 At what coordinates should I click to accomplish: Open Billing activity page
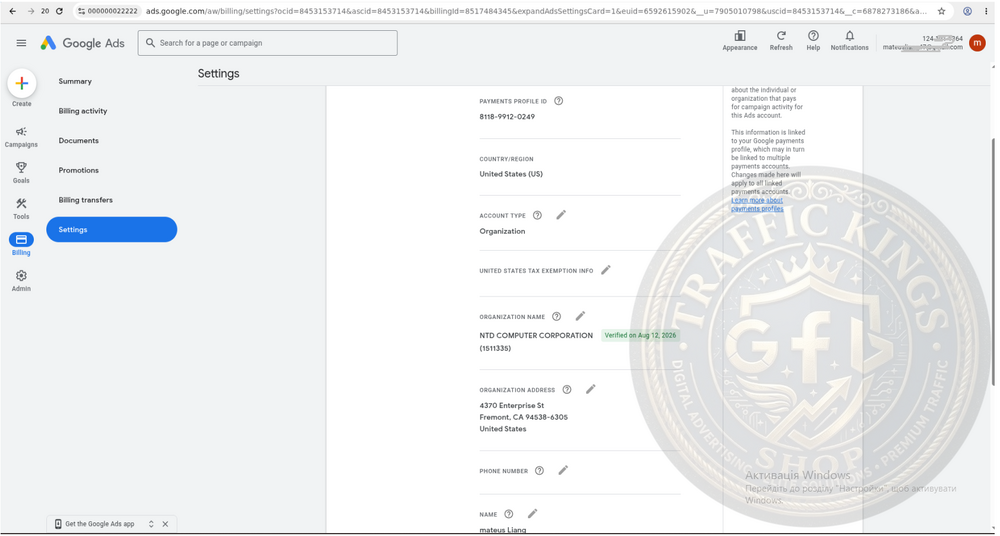click(83, 111)
